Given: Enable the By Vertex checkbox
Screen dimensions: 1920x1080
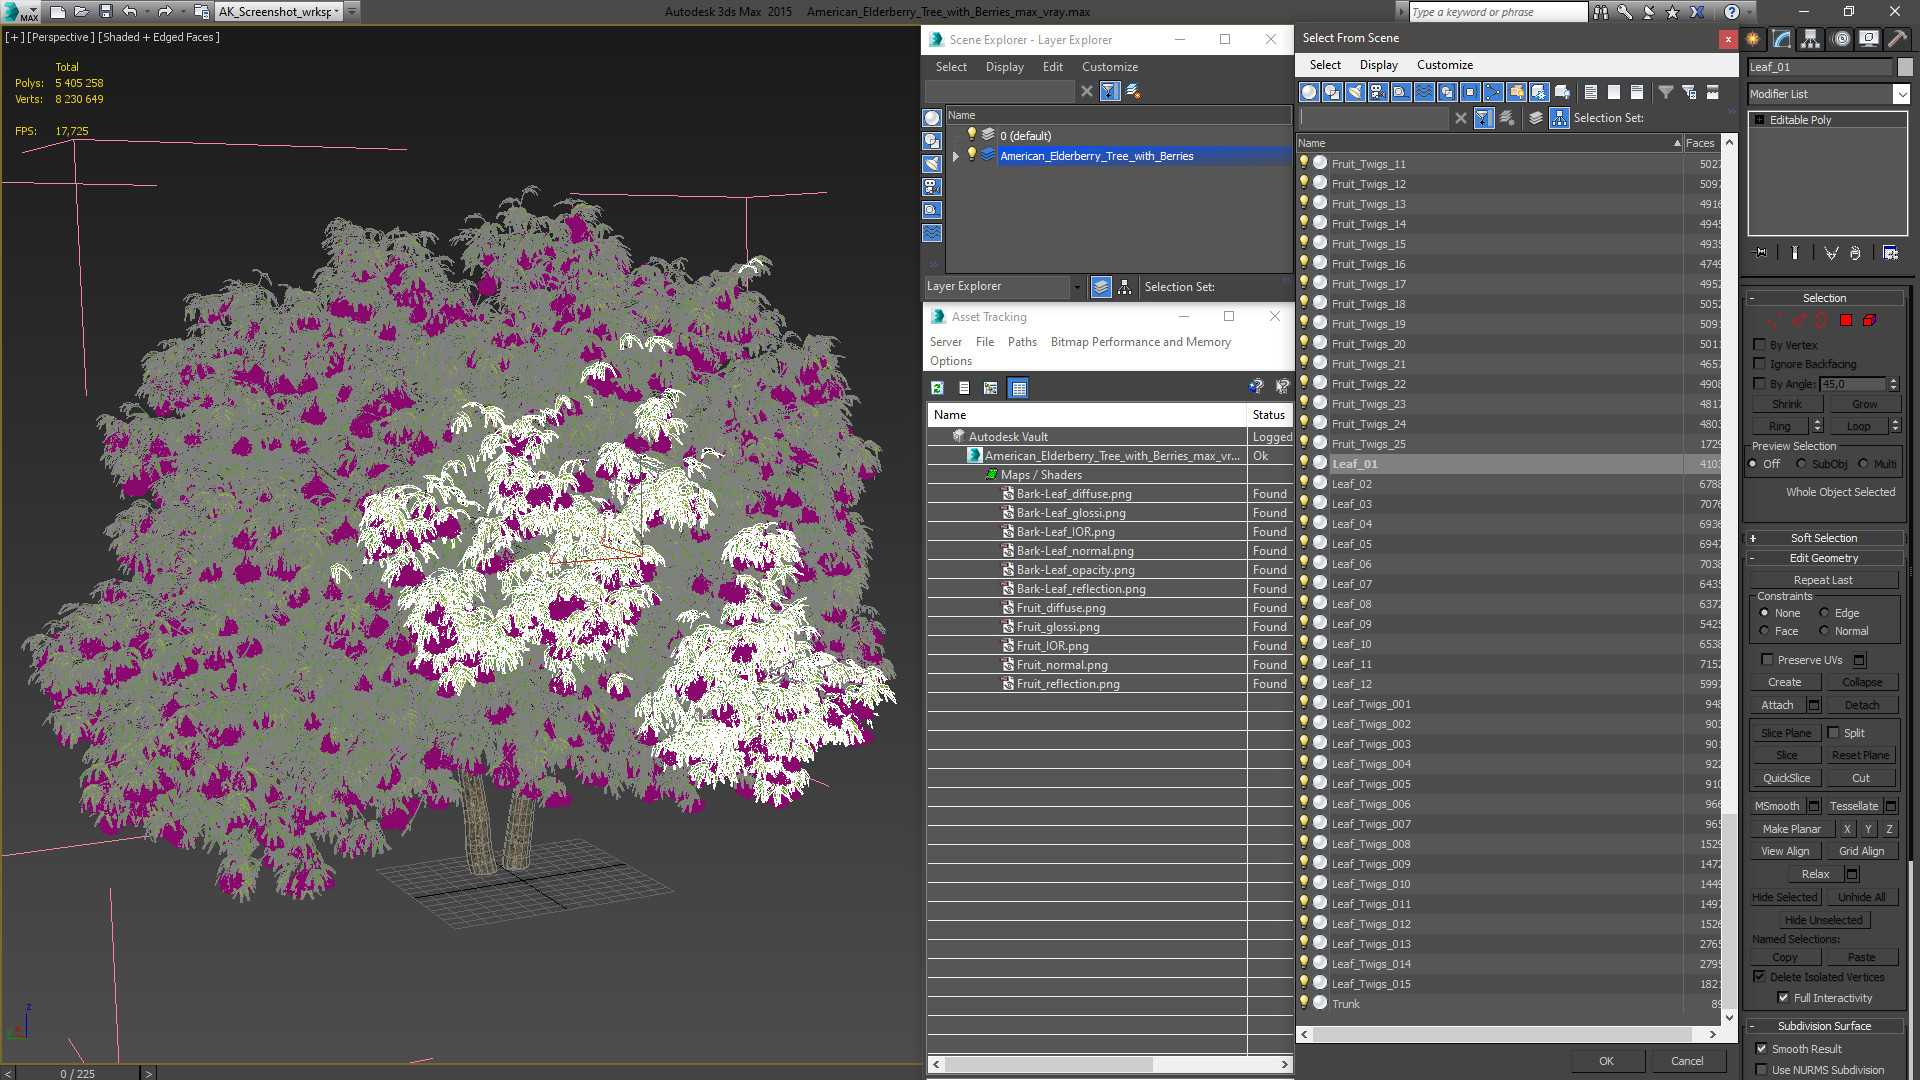Looking at the screenshot, I should point(1760,345).
